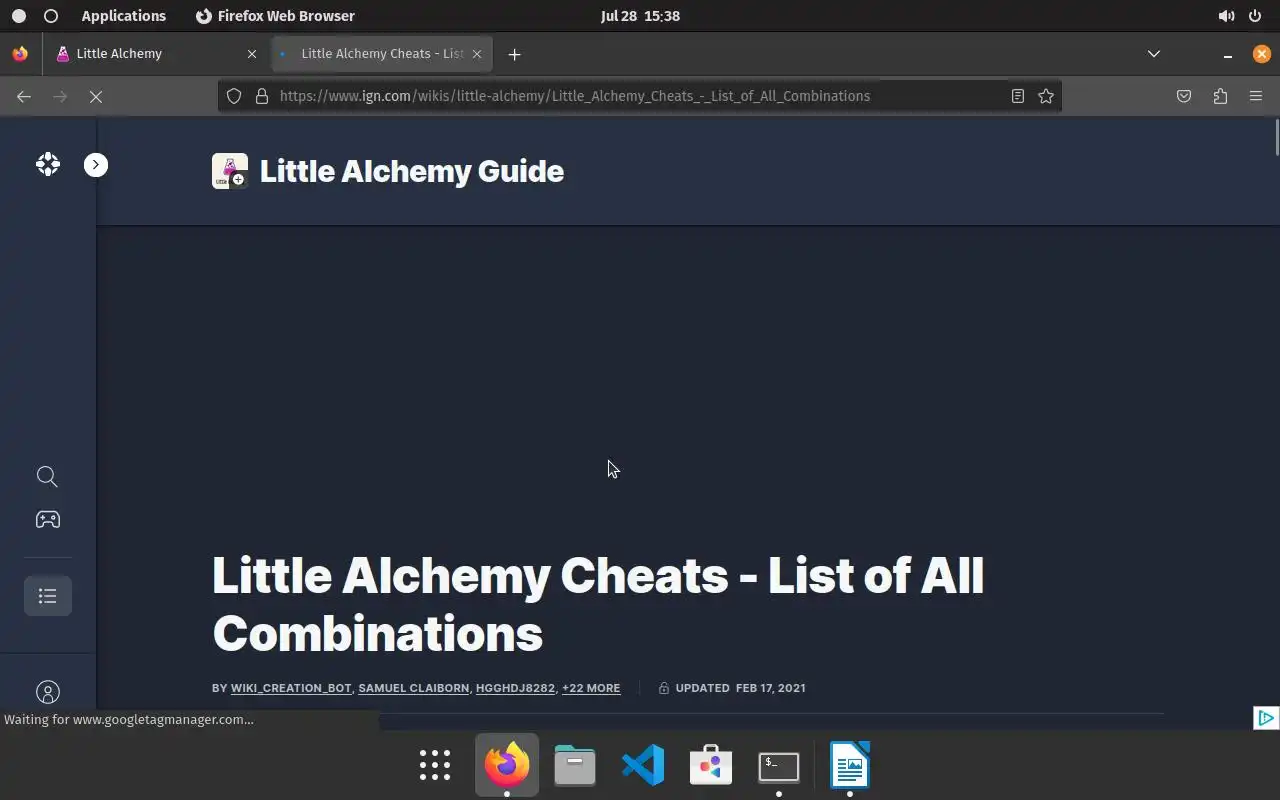Open the game controller icon in the sidebar
1280x800 pixels.
(47, 519)
